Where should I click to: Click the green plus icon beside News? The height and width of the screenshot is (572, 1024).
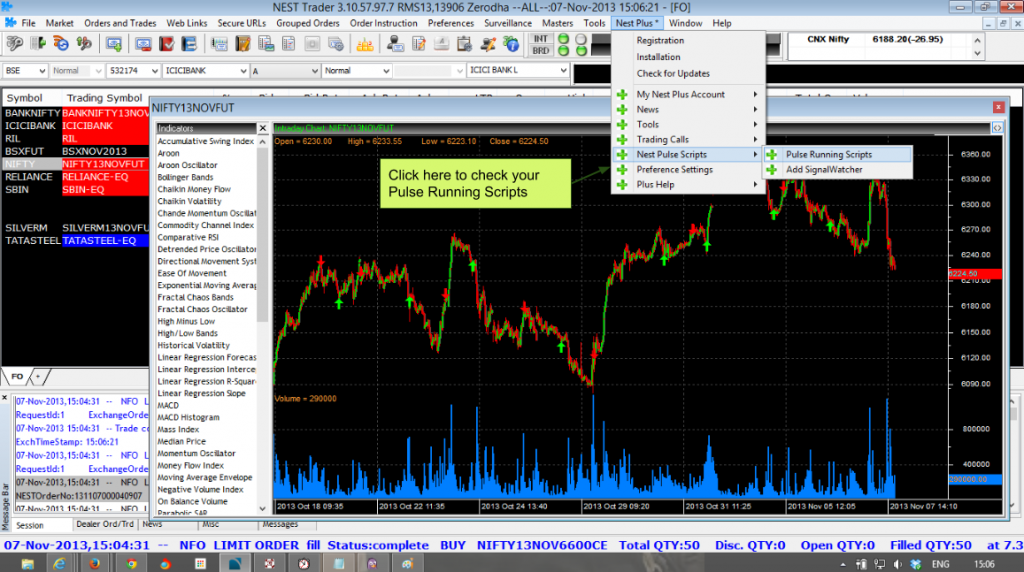tap(621, 110)
